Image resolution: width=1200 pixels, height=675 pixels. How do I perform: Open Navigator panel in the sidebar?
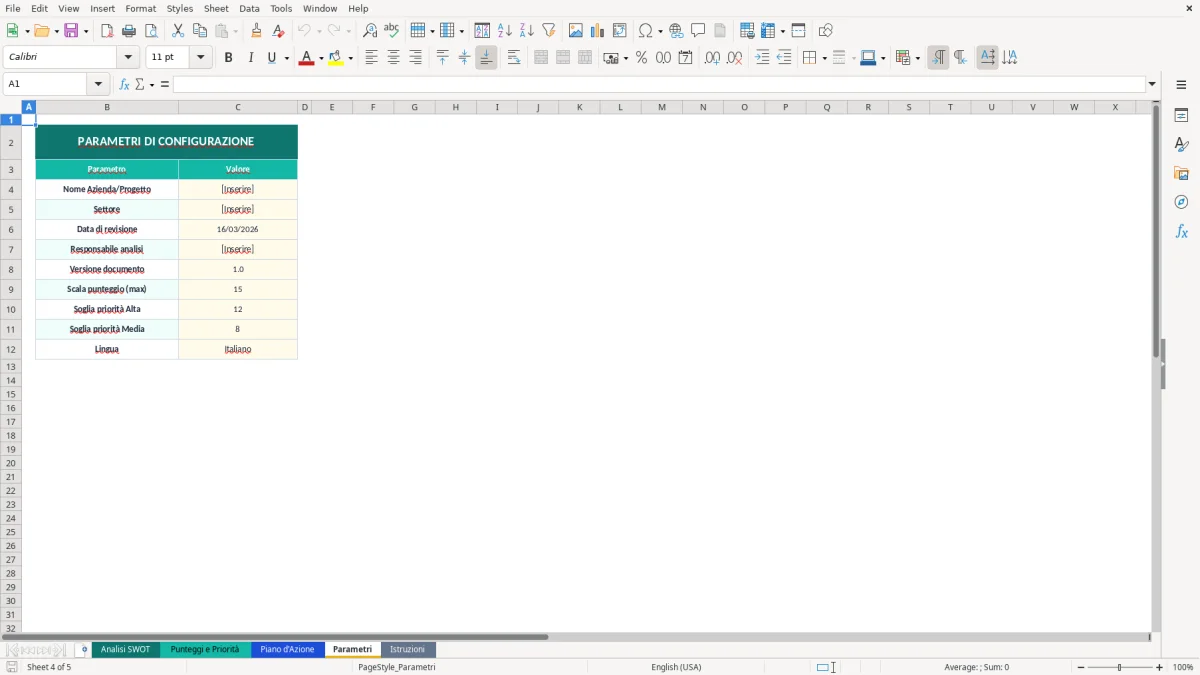1181,202
